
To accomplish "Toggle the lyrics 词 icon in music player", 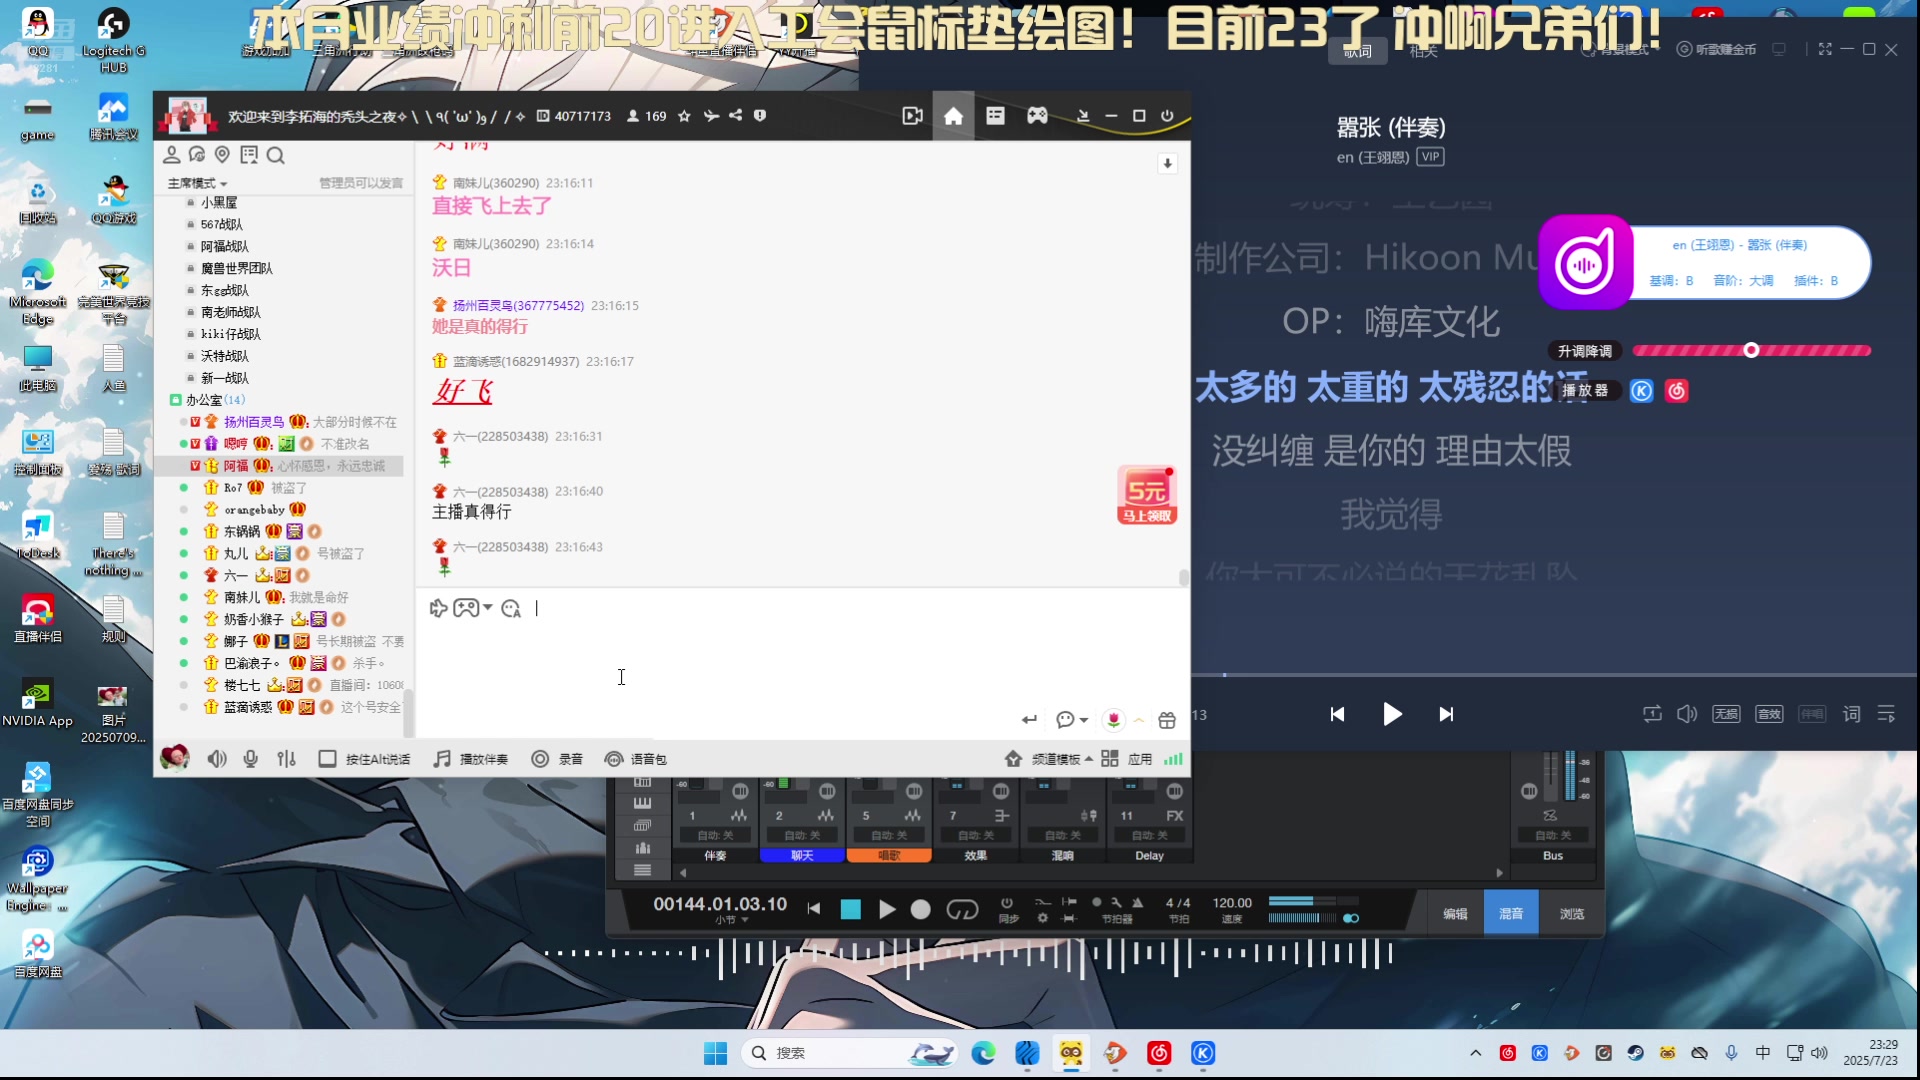I will click(1852, 714).
